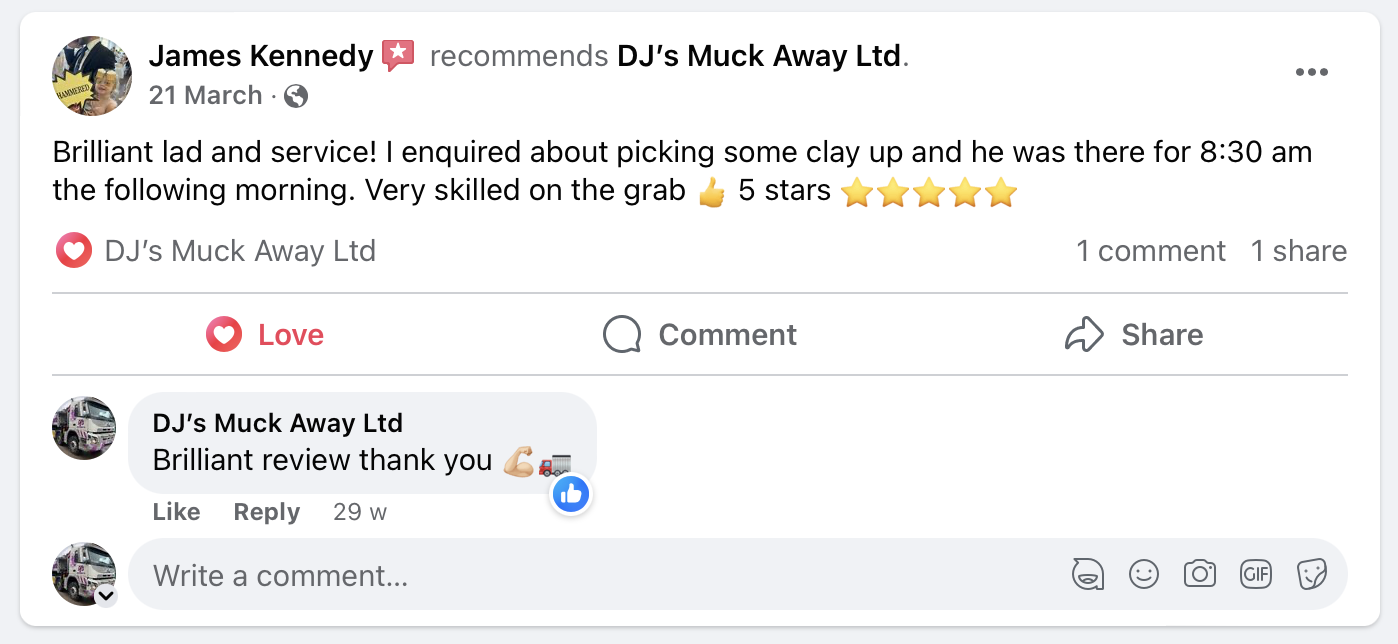Toggle the Love reaction button
Viewport: 1398px width, 644px height.
[265, 334]
